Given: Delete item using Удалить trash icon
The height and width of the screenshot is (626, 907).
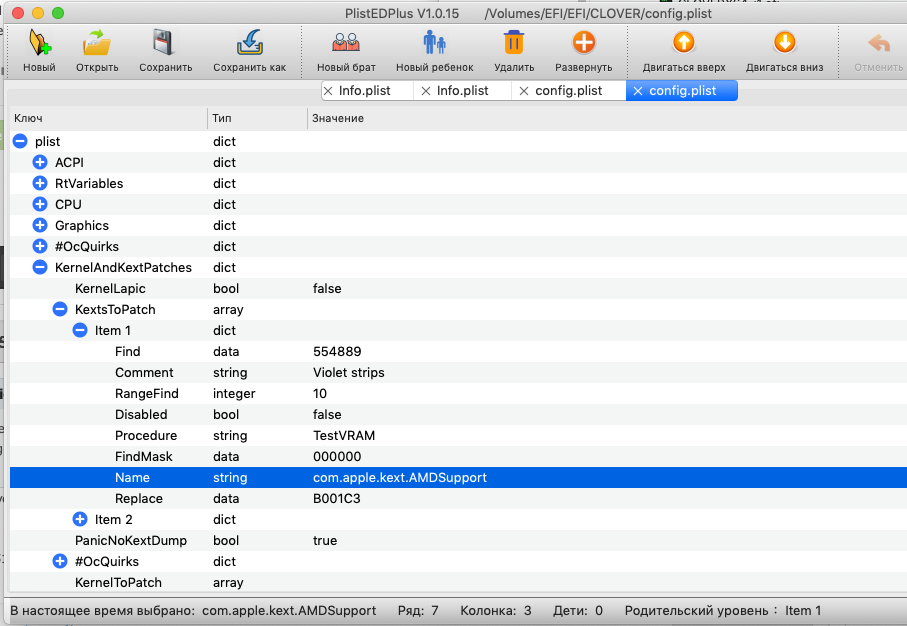Looking at the screenshot, I should pos(514,43).
